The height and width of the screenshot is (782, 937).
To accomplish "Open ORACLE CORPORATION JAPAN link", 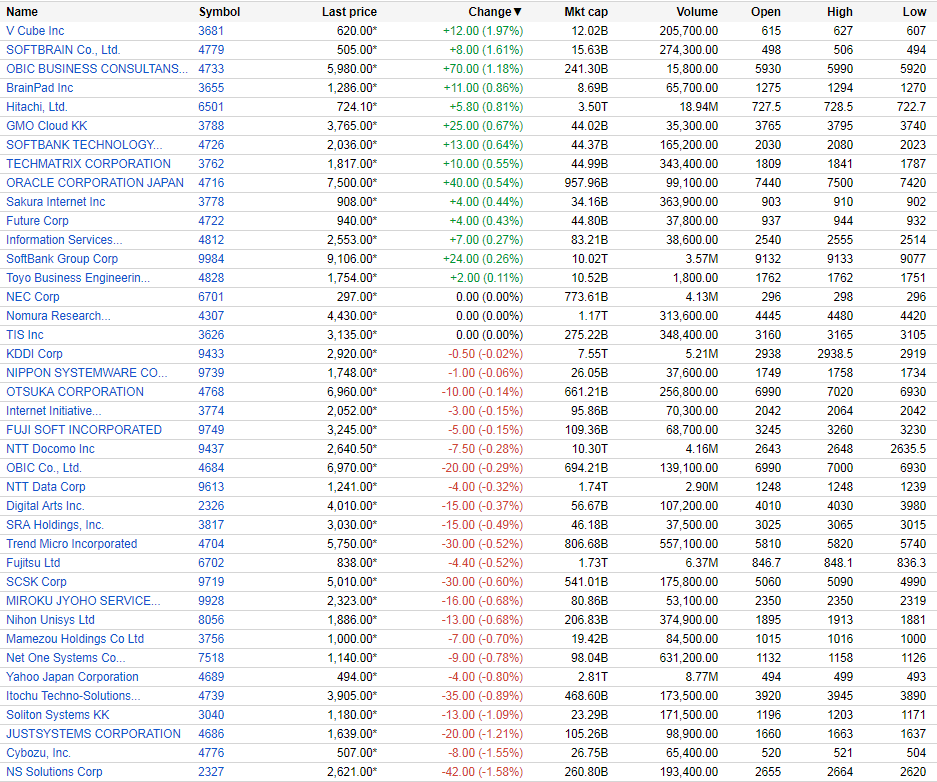I will click(x=95, y=183).
